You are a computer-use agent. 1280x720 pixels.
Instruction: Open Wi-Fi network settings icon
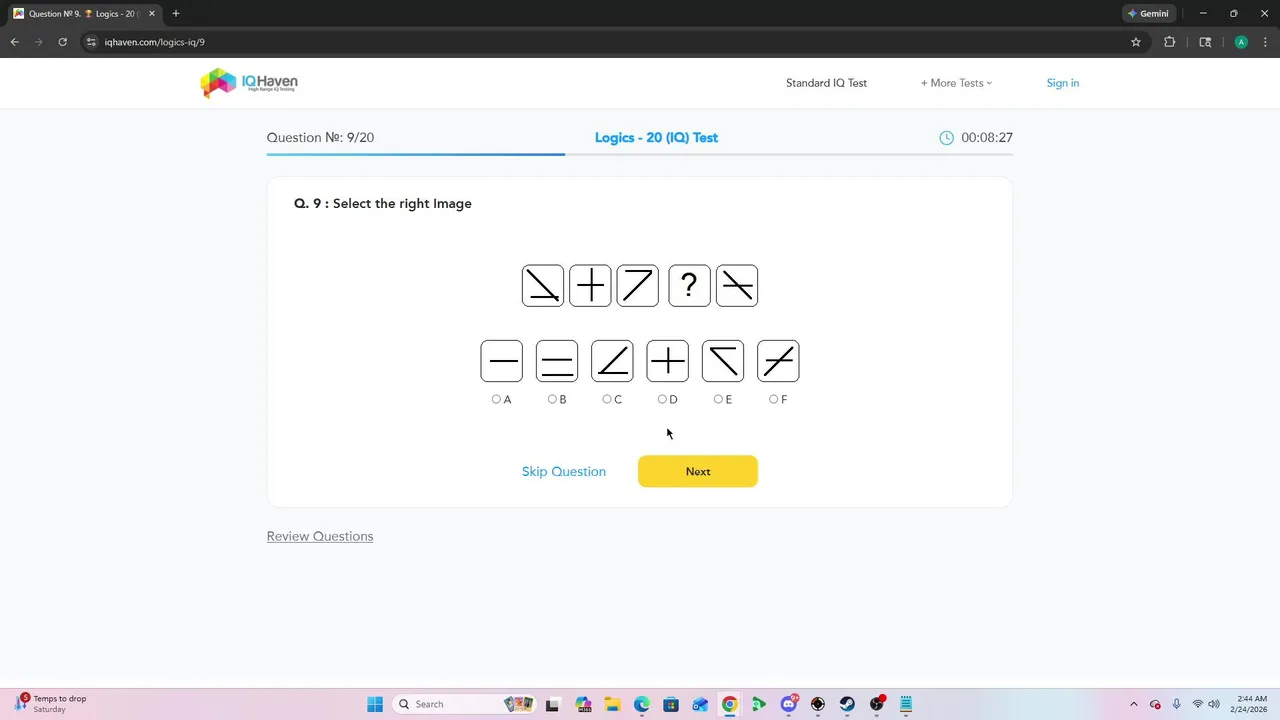coord(1197,704)
